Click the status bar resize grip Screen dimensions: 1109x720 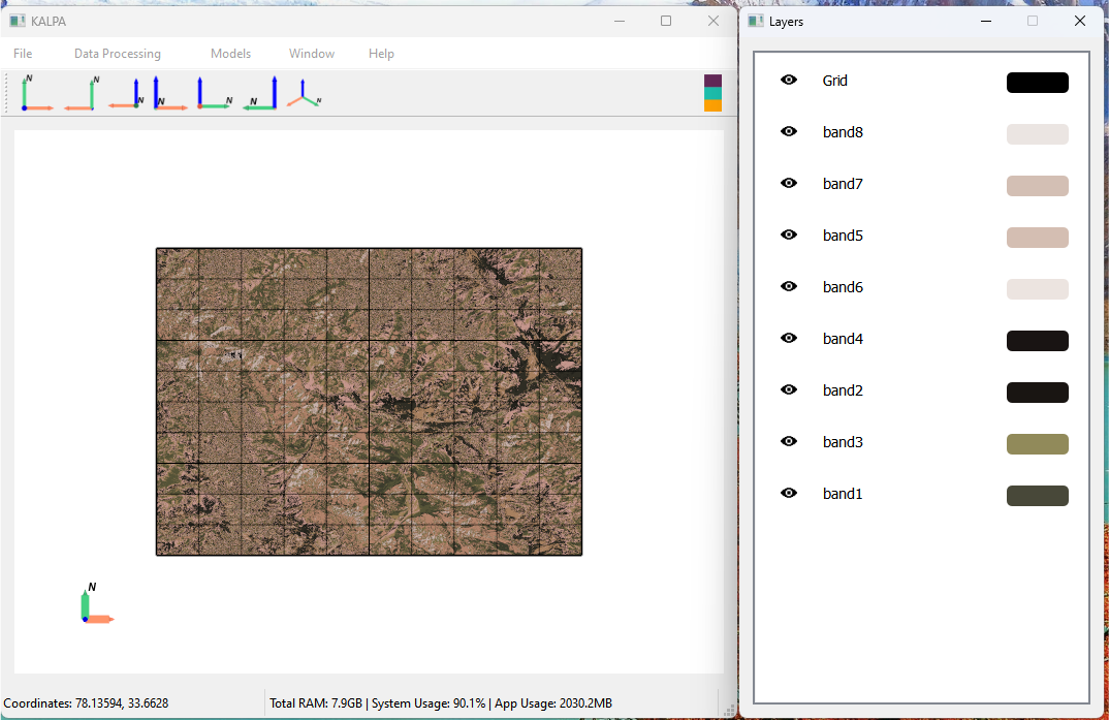pos(728,710)
